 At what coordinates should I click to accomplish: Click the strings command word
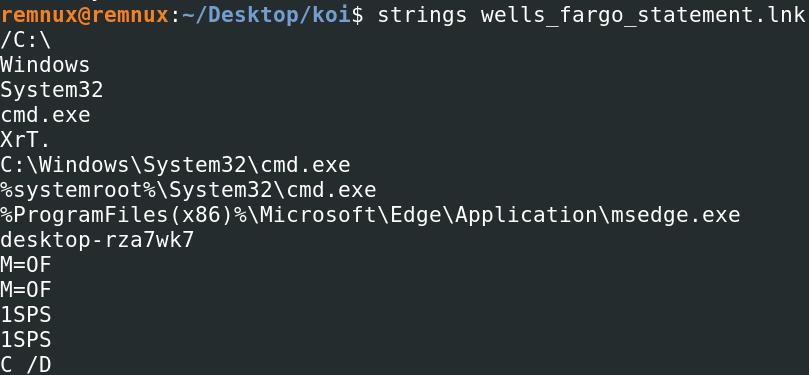(x=422, y=15)
